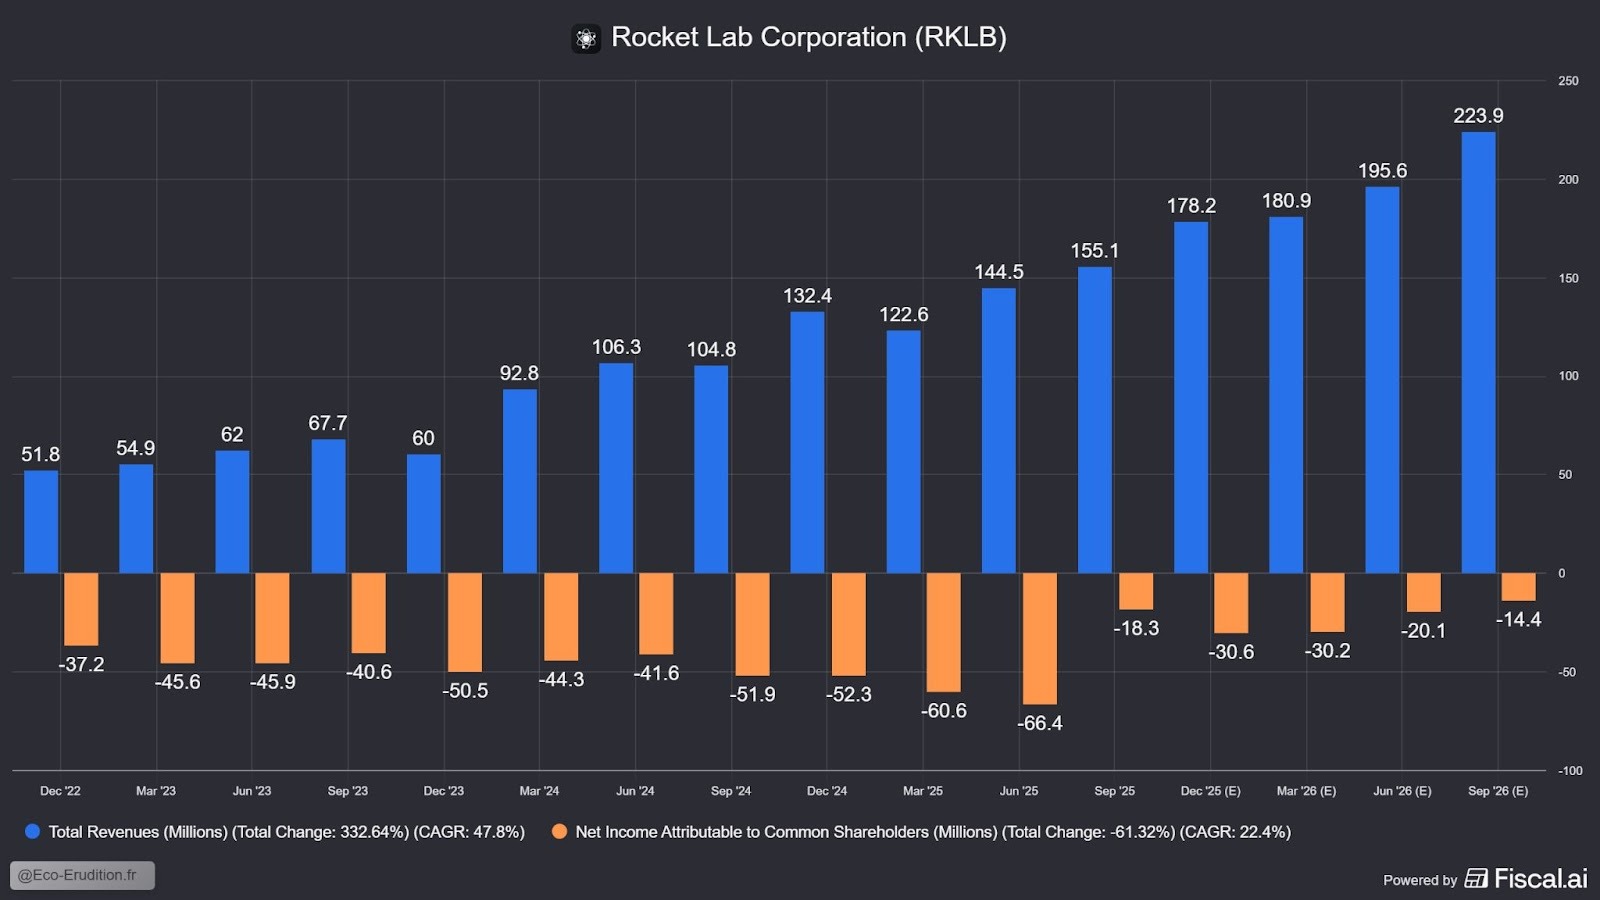The image size is (1600, 900).
Task: Click the blue revenue bar labeled 178.2
Action: (1191, 397)
